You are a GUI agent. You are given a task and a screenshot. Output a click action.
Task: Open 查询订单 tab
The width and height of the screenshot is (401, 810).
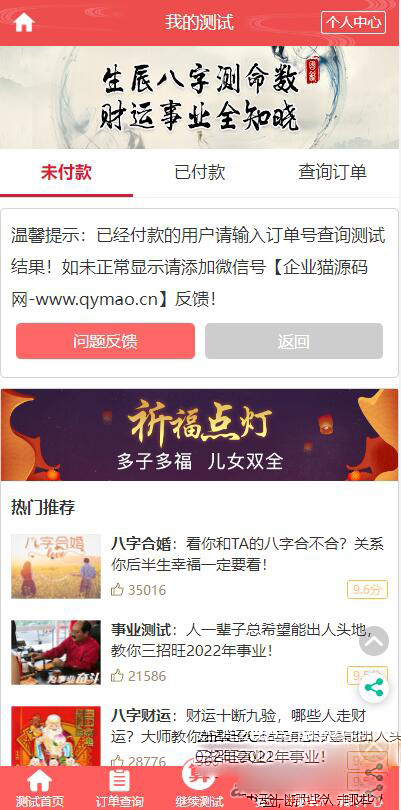[x=332, y=173]
